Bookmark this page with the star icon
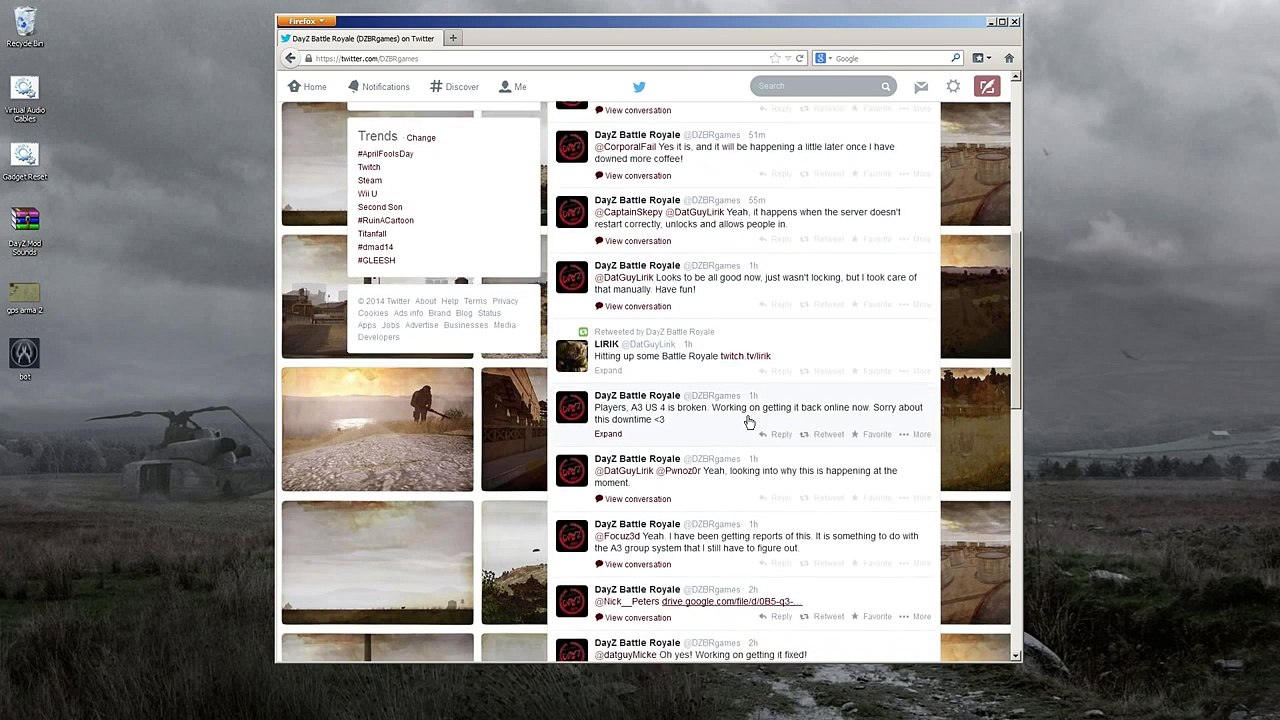1280x720 pixels. click(x=774, y=58)
